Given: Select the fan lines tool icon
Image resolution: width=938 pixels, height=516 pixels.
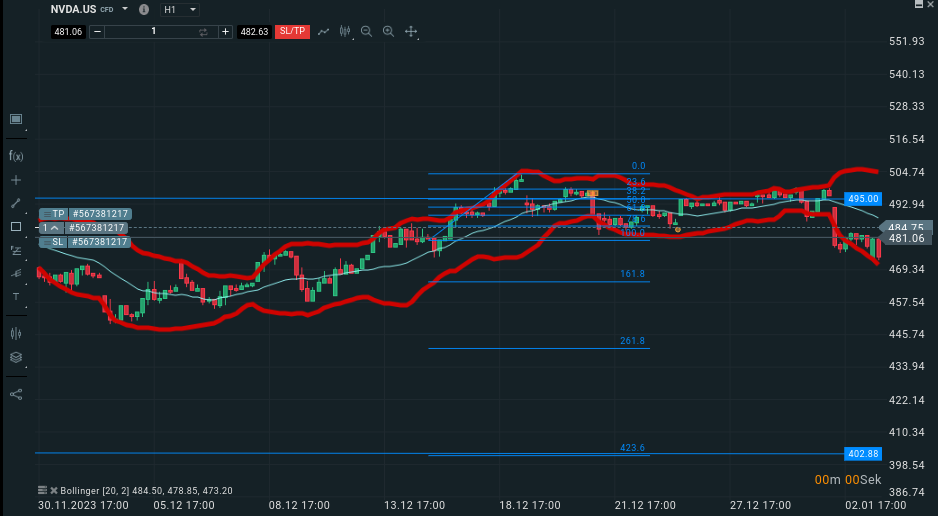Looking at the screenshot, I should pos(16,273).
